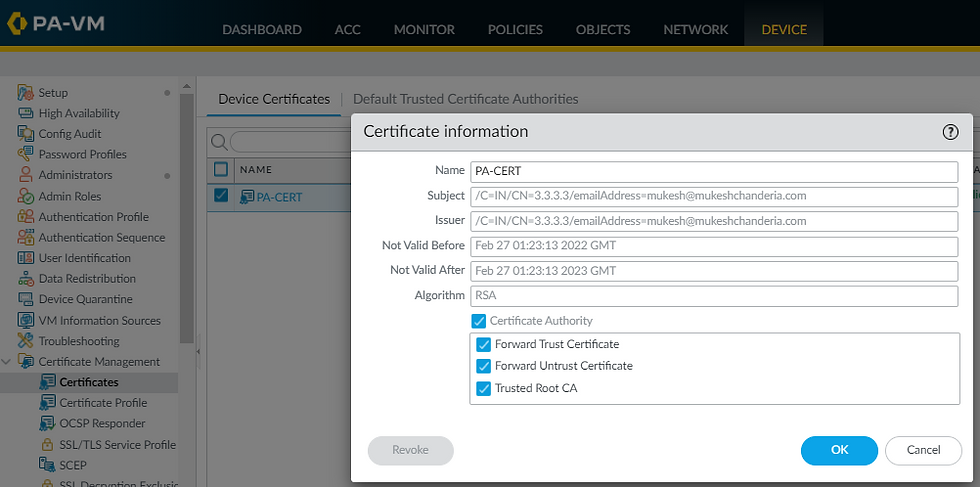Click the Certificates item icon

tap(48, 383)
